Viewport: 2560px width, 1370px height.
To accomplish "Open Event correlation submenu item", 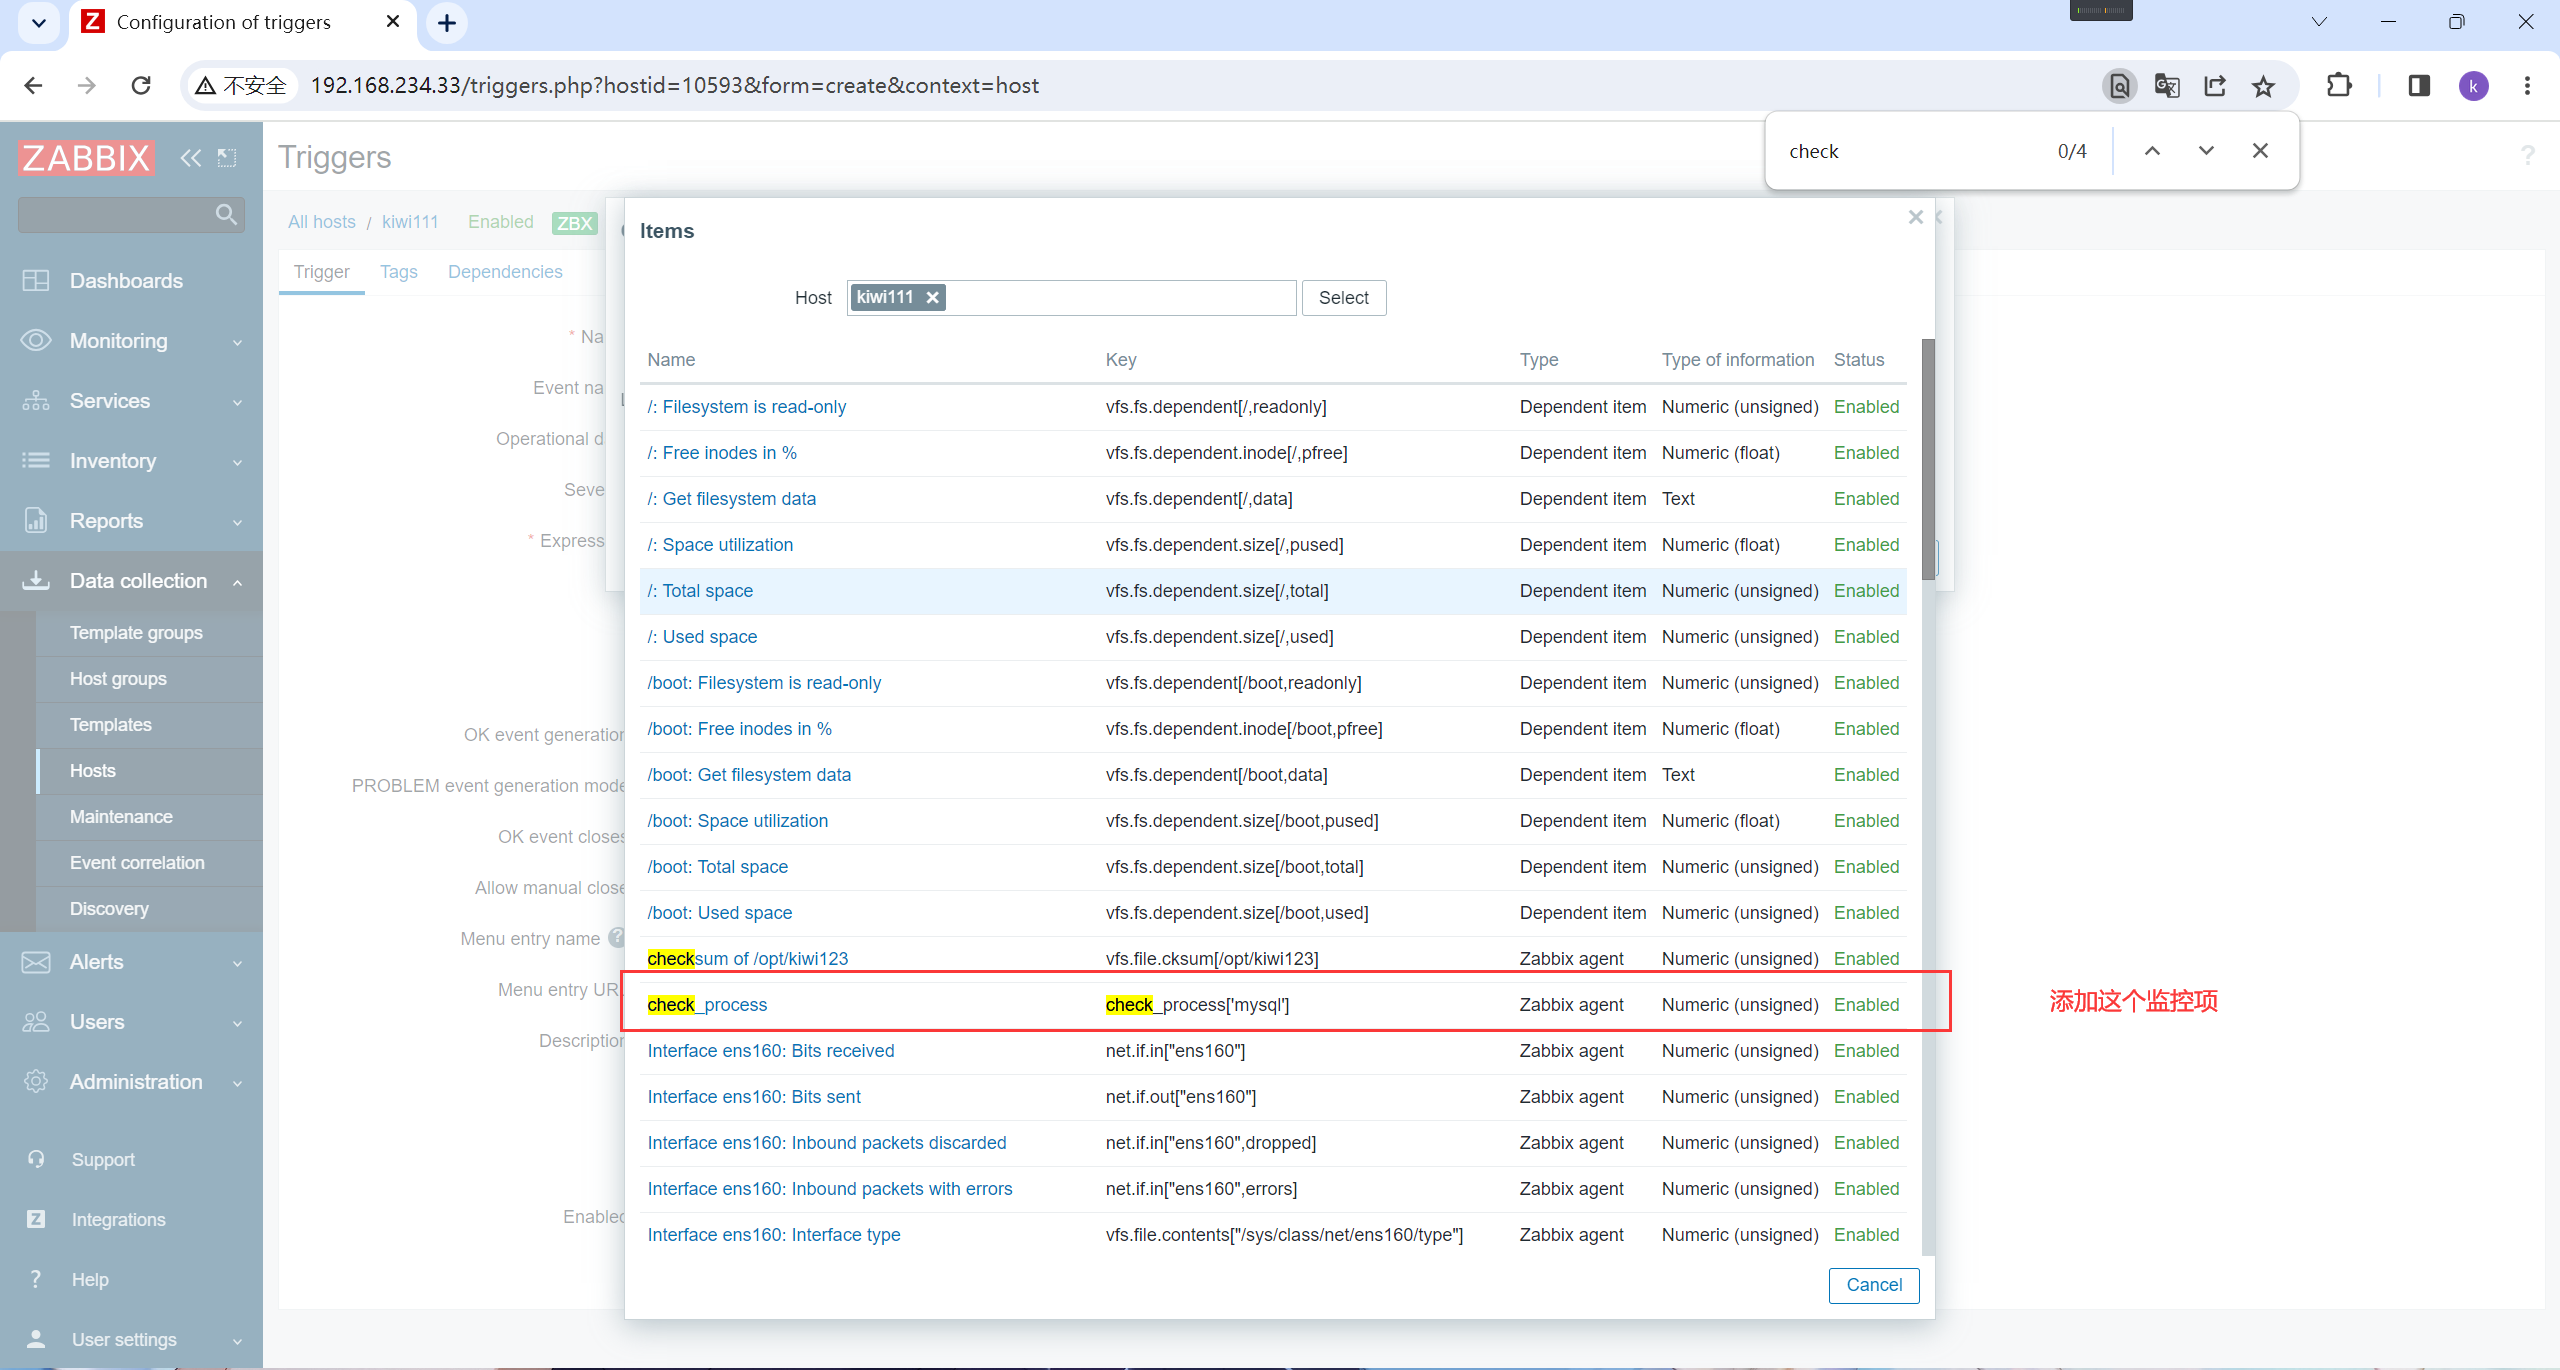I will coord(137,863).
